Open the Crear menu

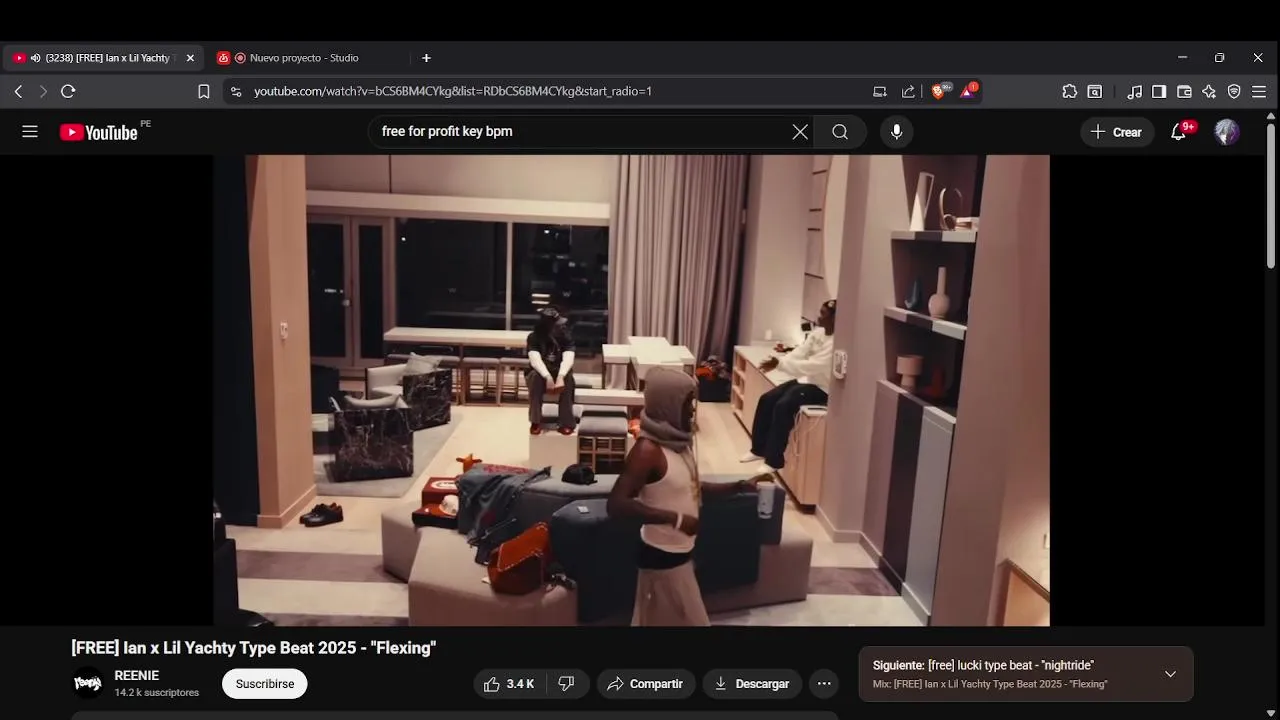coord(1116,132)
